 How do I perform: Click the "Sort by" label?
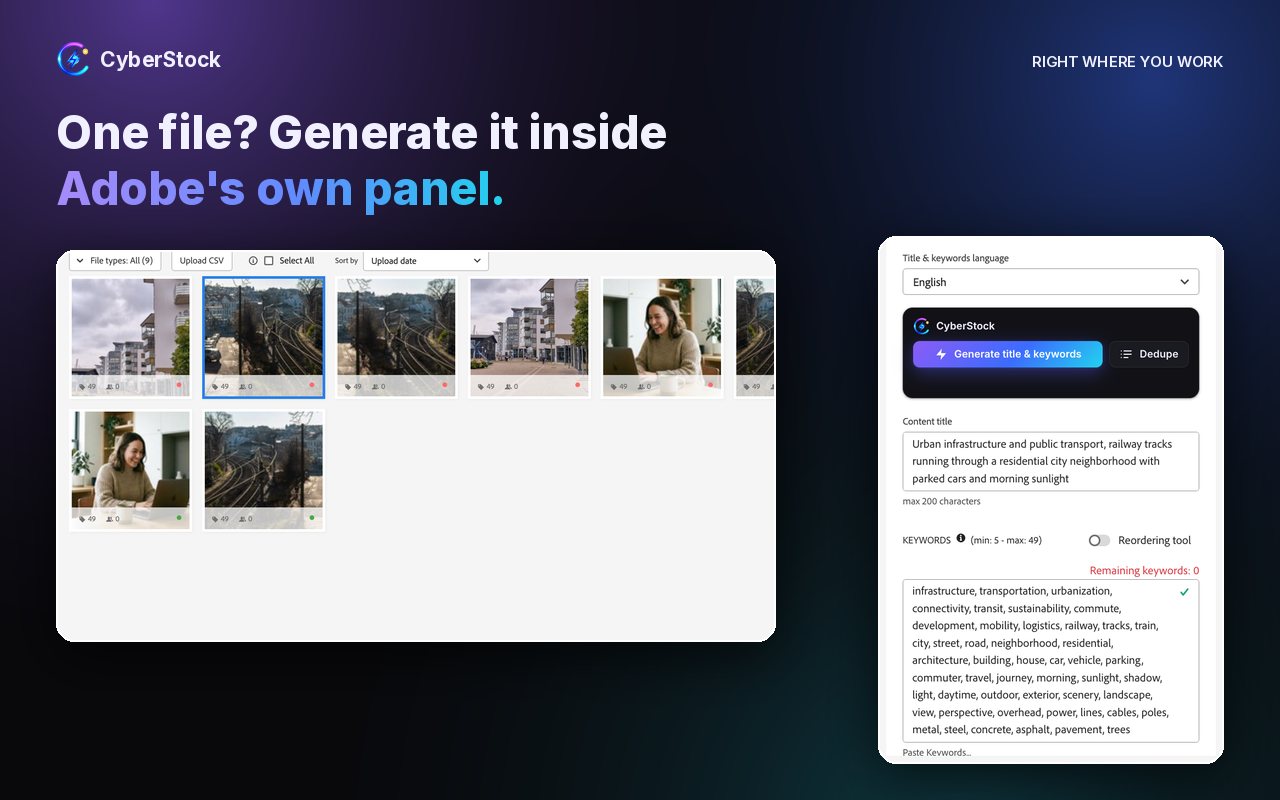coord(346,261)
